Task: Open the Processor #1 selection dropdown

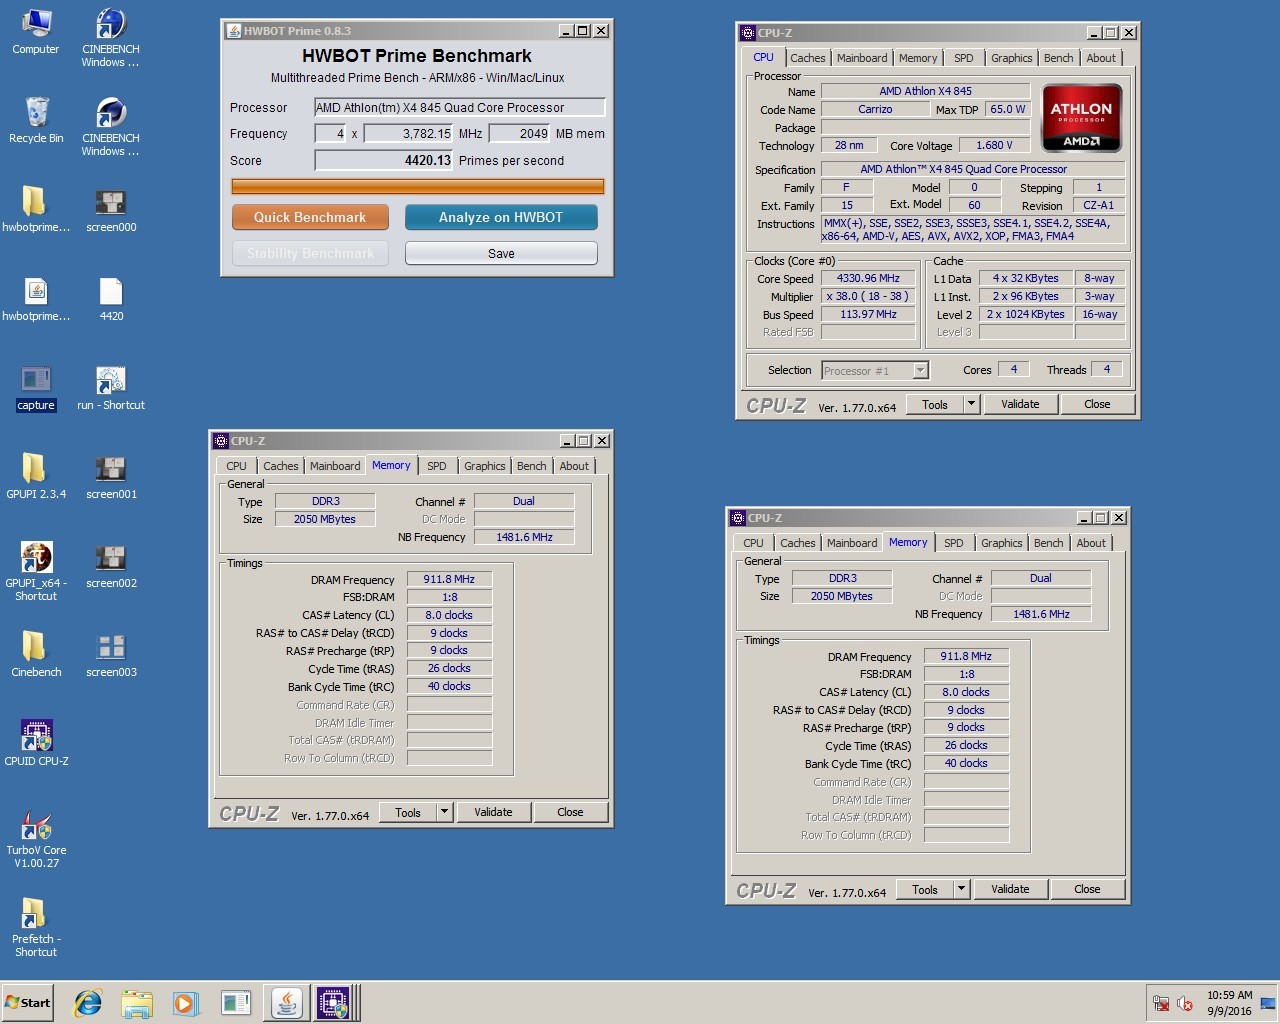Action: [875, 371]
